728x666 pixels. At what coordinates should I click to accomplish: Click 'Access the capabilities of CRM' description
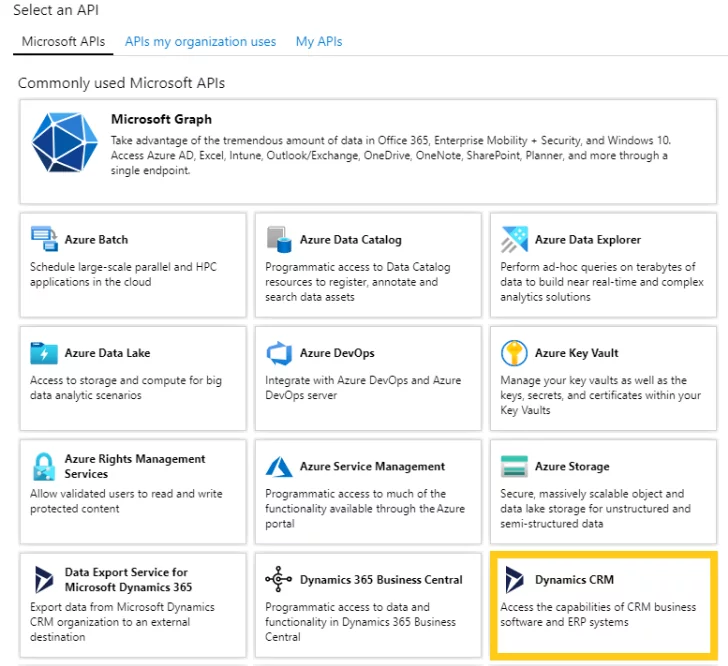(598, 614)
